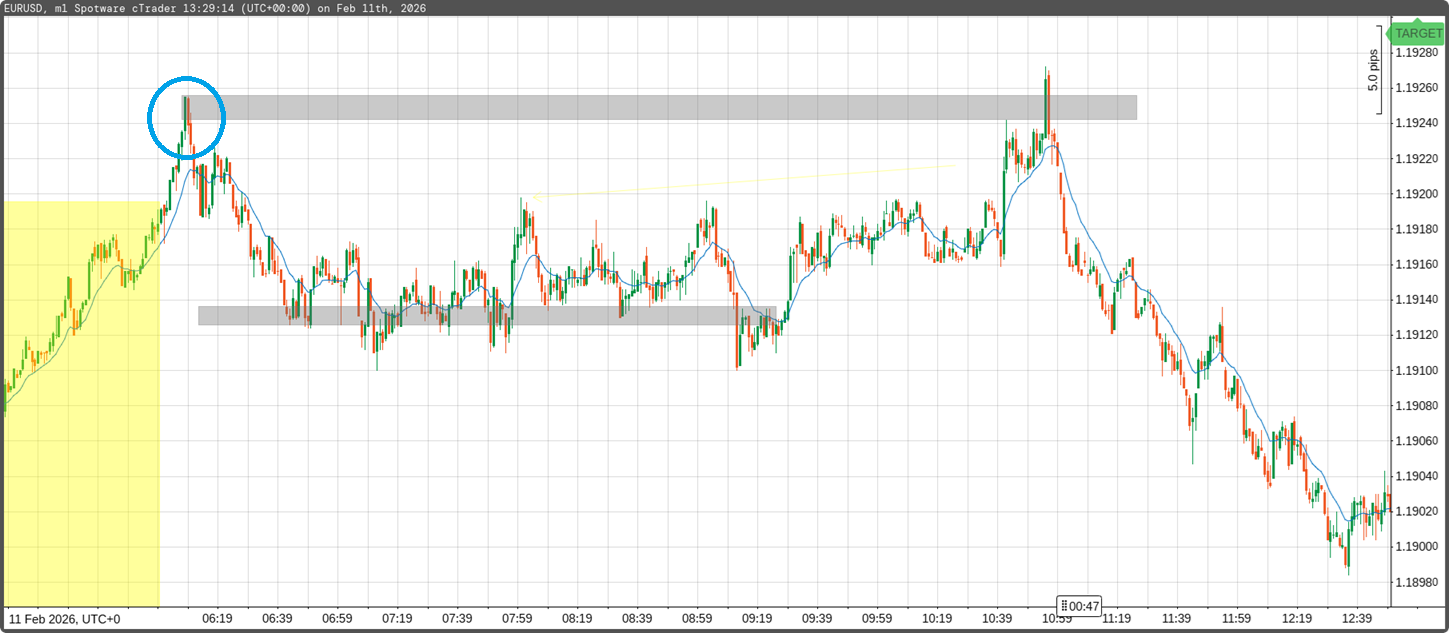Click the green TARGET price marker
Viewport: 1449px width, 633px height.
pyautogui.click(x=1418, y=33)
